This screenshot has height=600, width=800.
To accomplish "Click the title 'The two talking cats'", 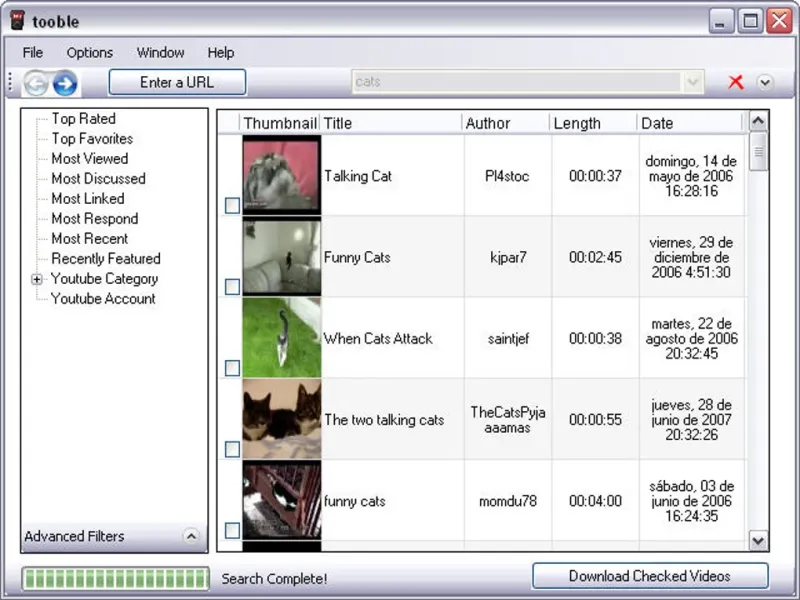I will pyautogui.click(x=384, y=420).
